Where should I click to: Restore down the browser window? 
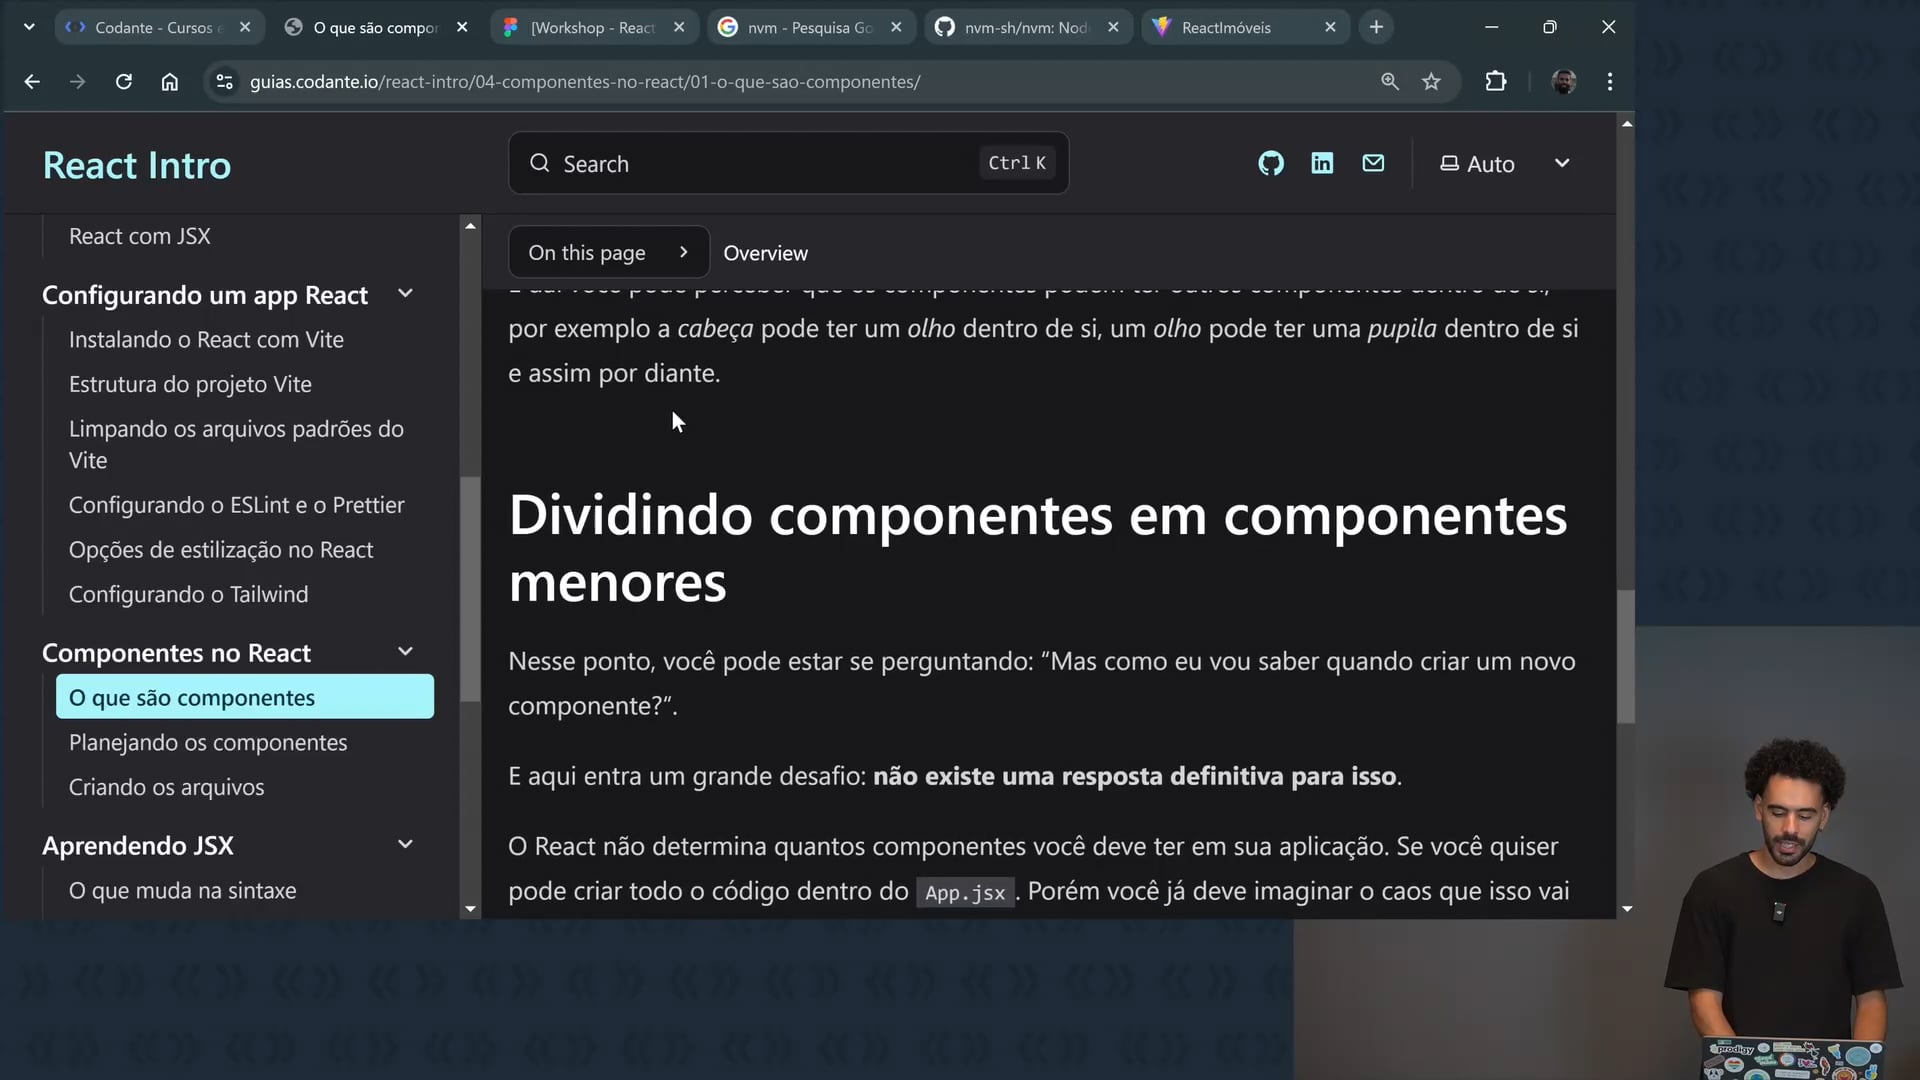point(1550,27)
